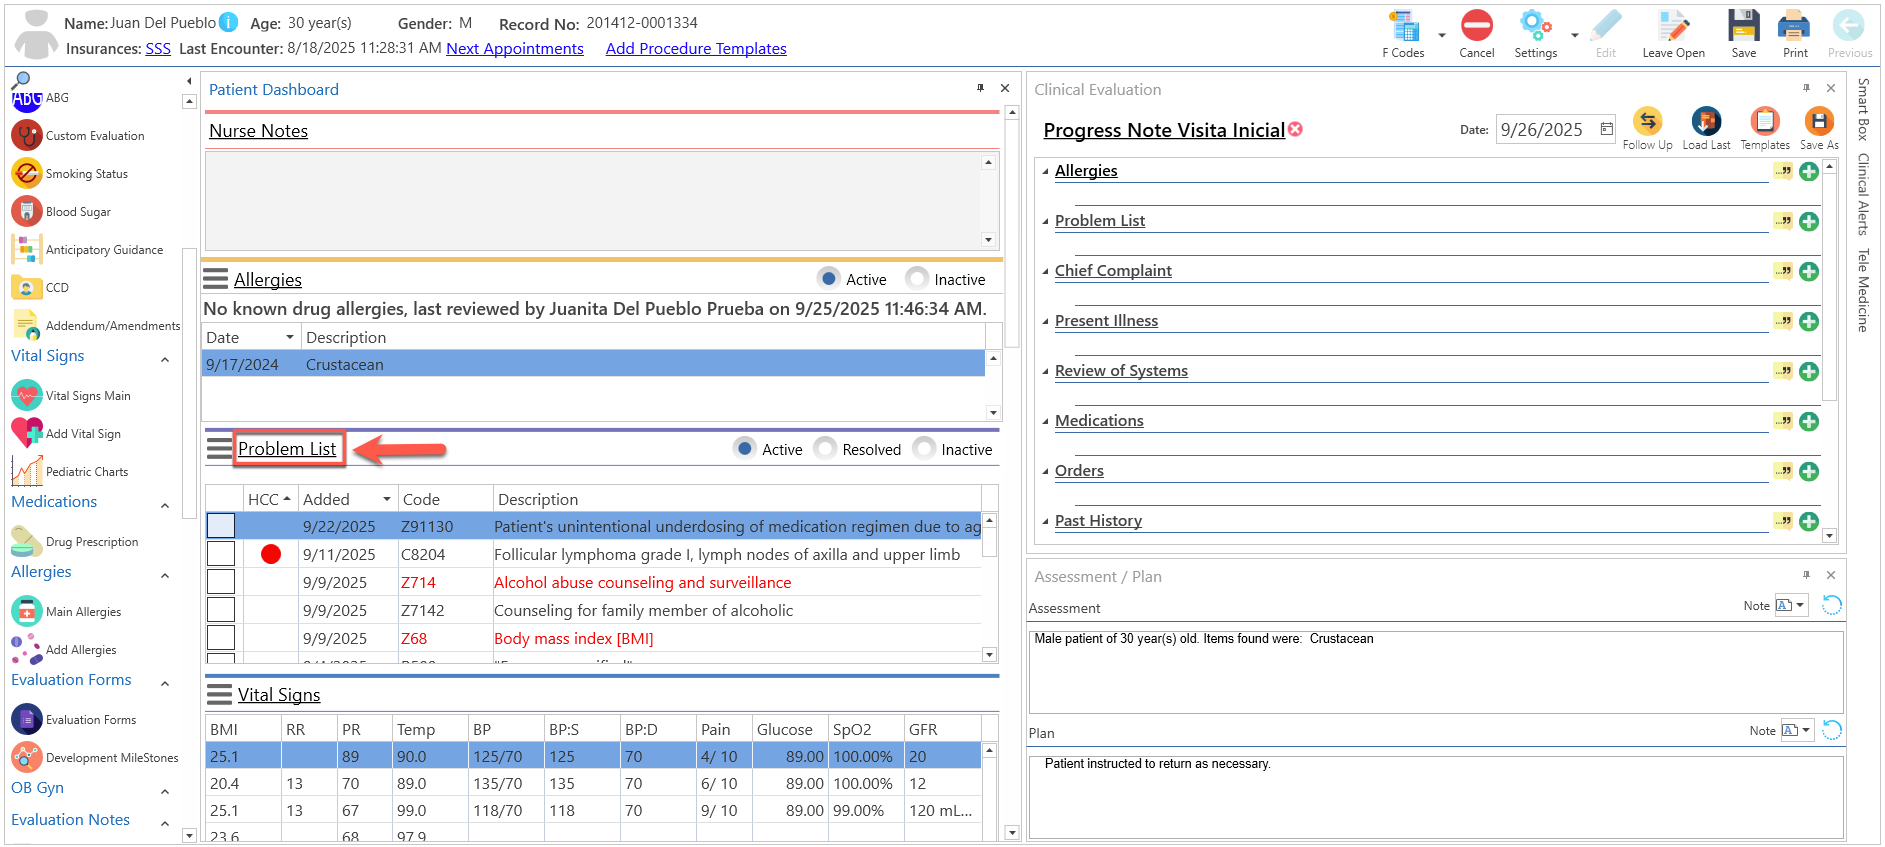The width and height of the screenshot is (1885, 847).
Task: Open the Assessment Note dropdown
Action: (1790, 605)
